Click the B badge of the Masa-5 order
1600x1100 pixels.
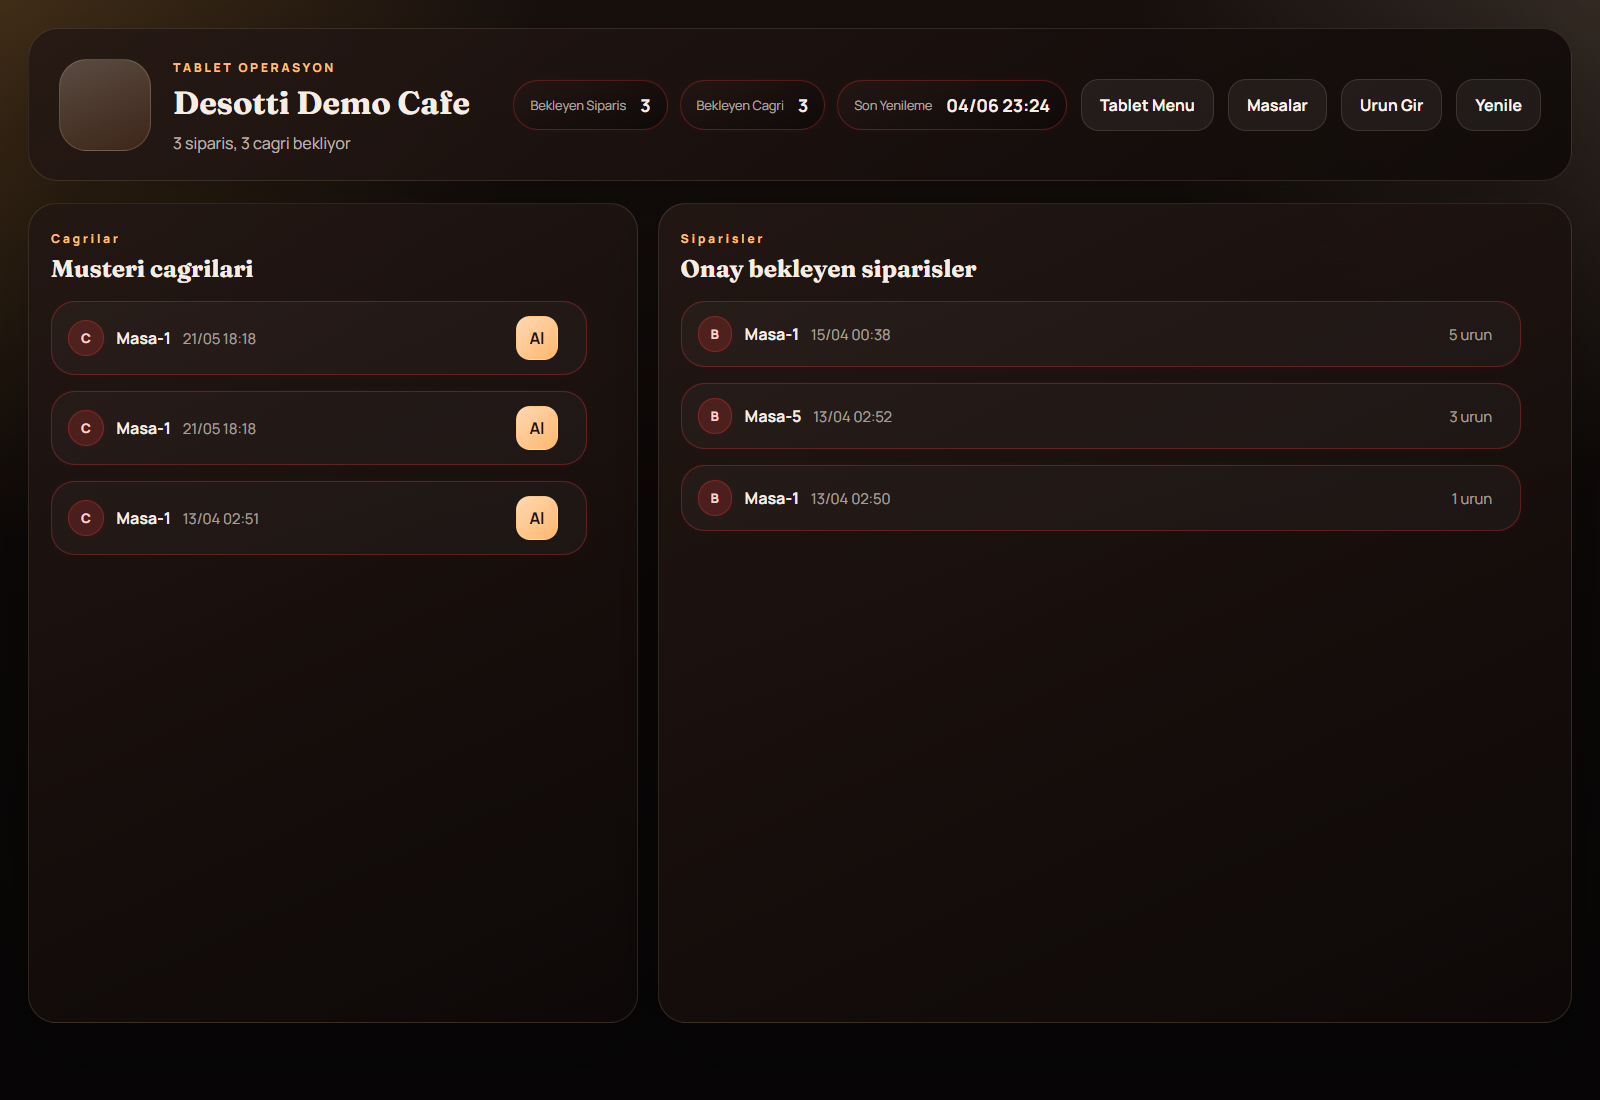pyautogui.click(x=715, y=416)
